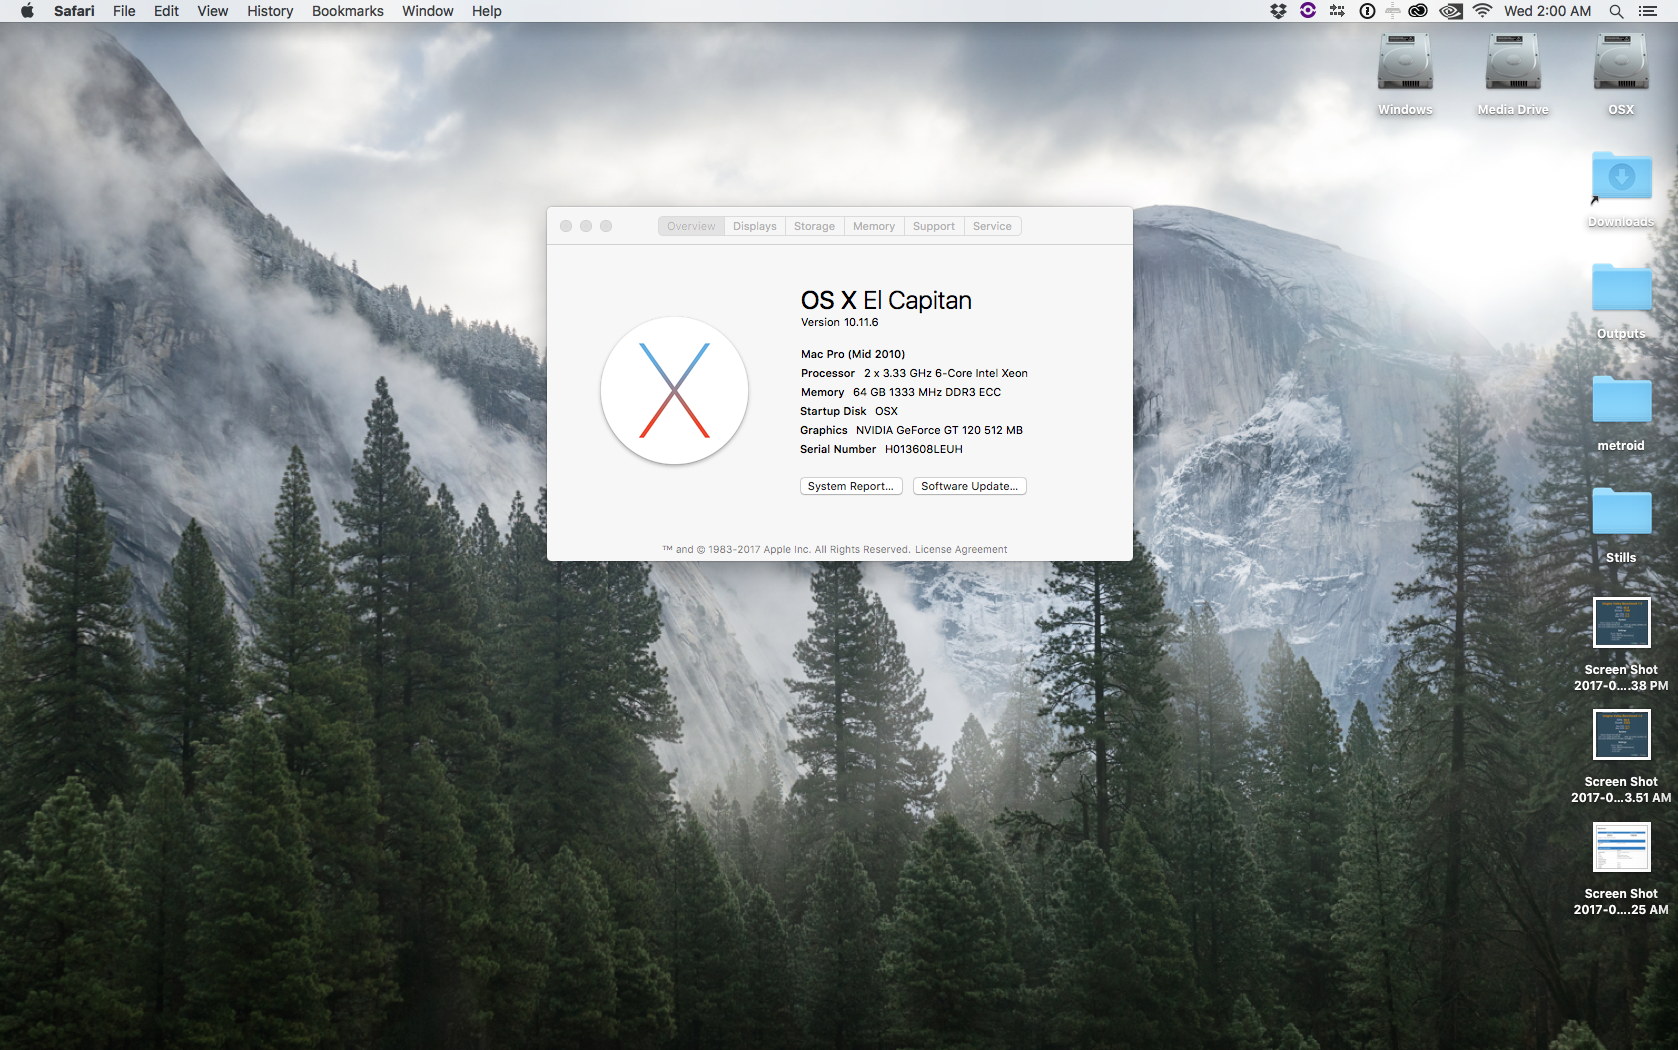Screen dimensions: 1678x1050
Task: Click the menu bar clock Wed 2:00 AM
Action: [1547, 11]
